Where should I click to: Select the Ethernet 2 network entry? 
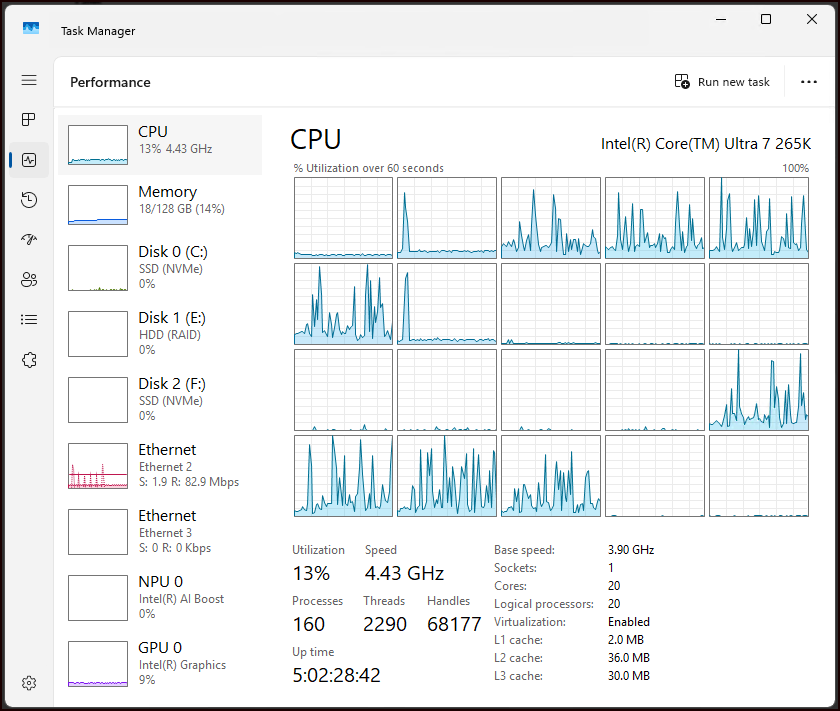pyautogui.click(x=160, y=465)
